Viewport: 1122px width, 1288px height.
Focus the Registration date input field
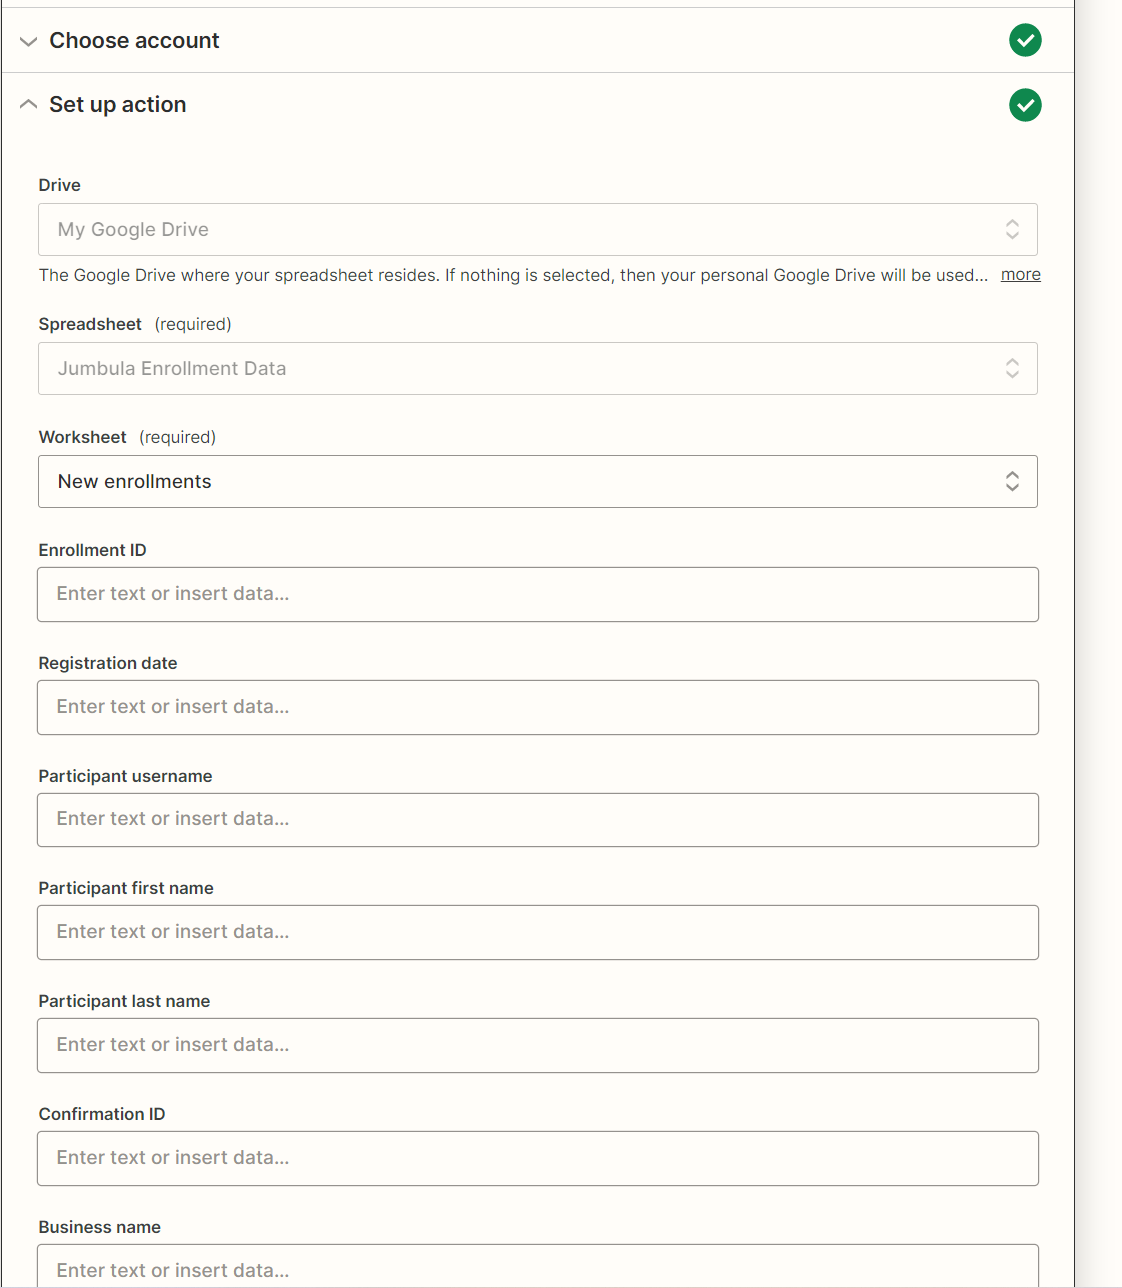538,708
